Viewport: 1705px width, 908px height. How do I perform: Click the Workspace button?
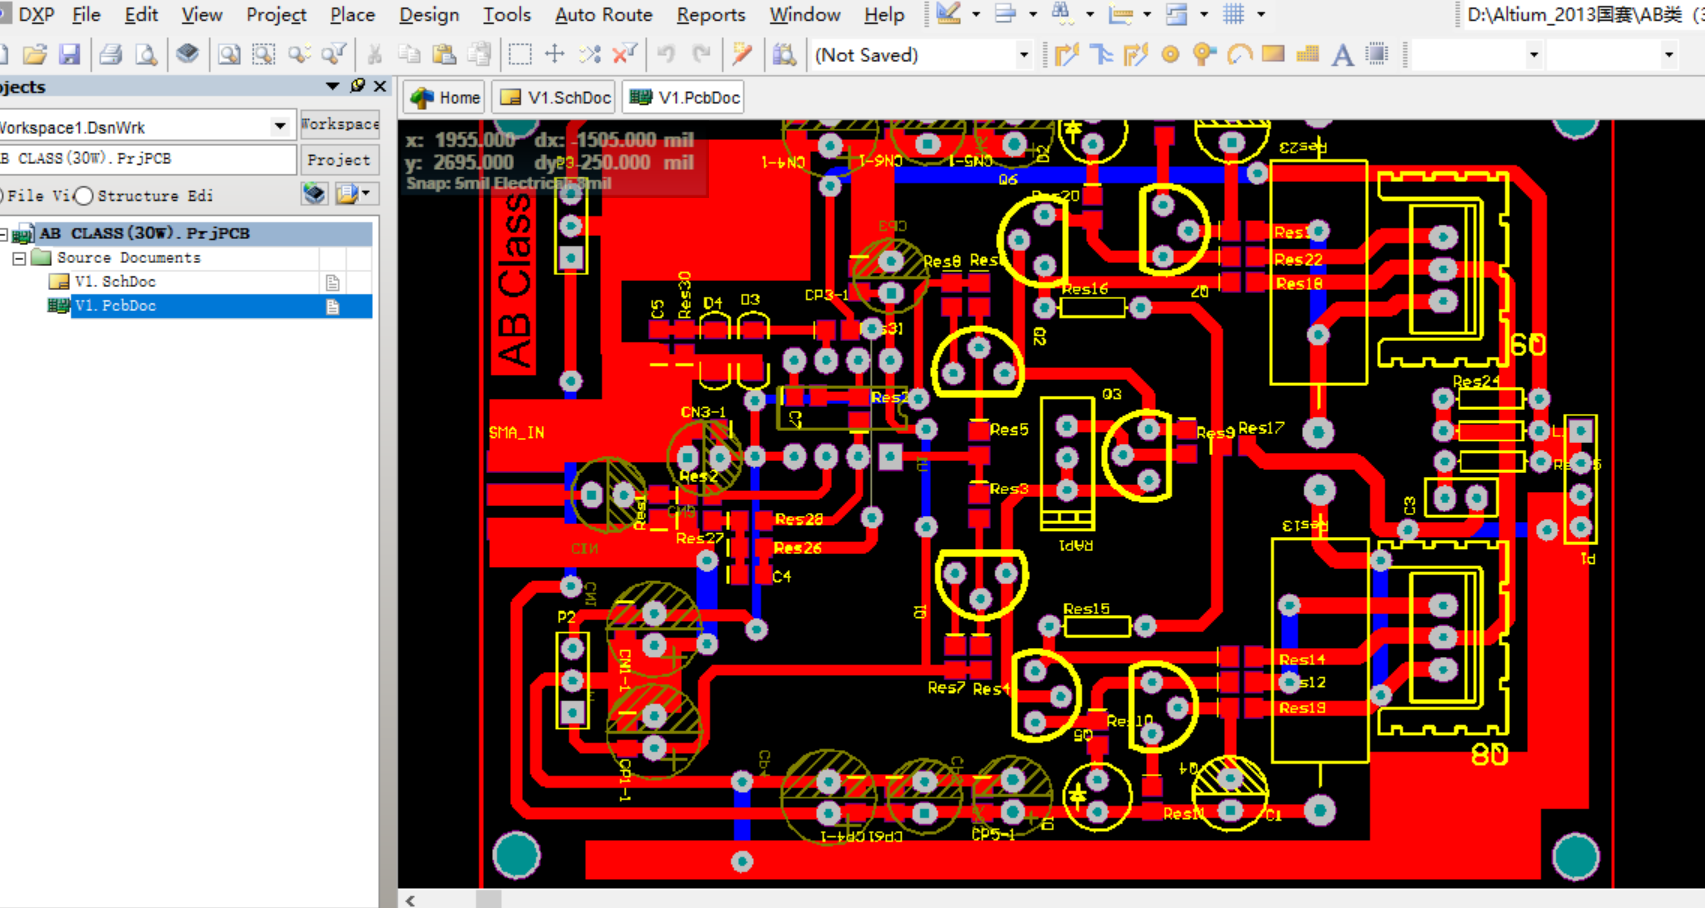point(340,124)
